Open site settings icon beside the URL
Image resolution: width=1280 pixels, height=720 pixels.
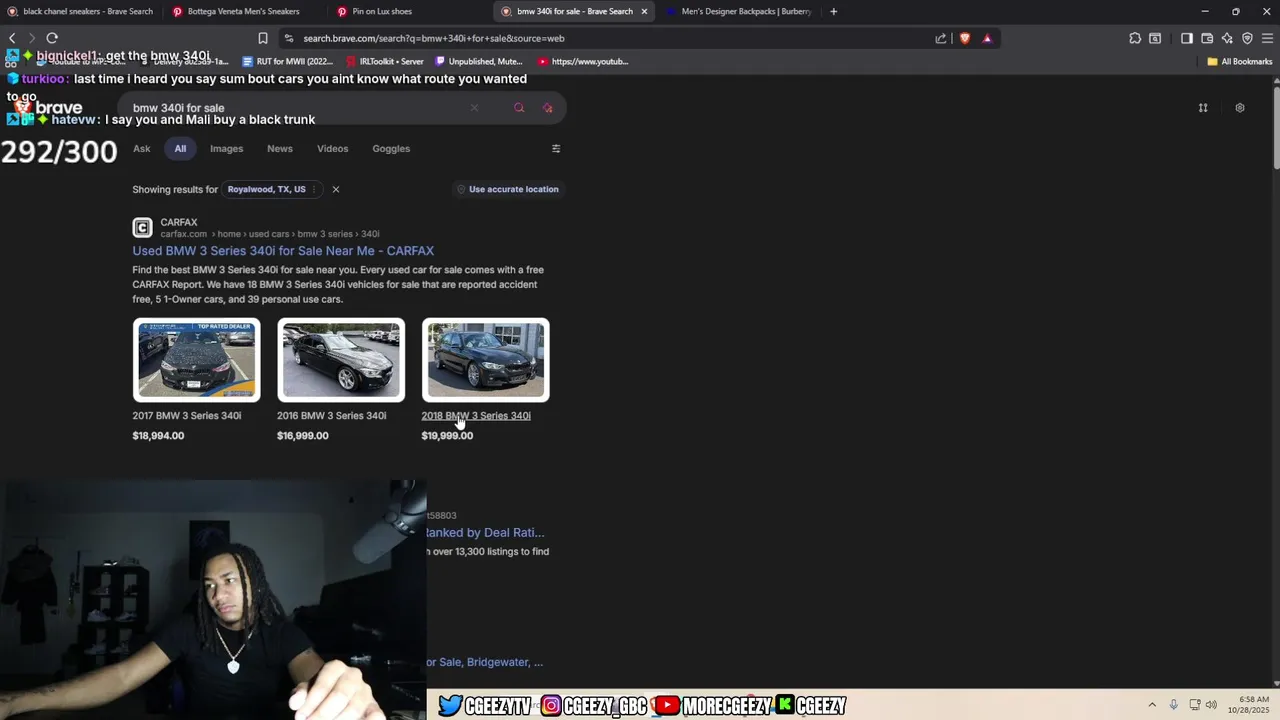(289, 38)
